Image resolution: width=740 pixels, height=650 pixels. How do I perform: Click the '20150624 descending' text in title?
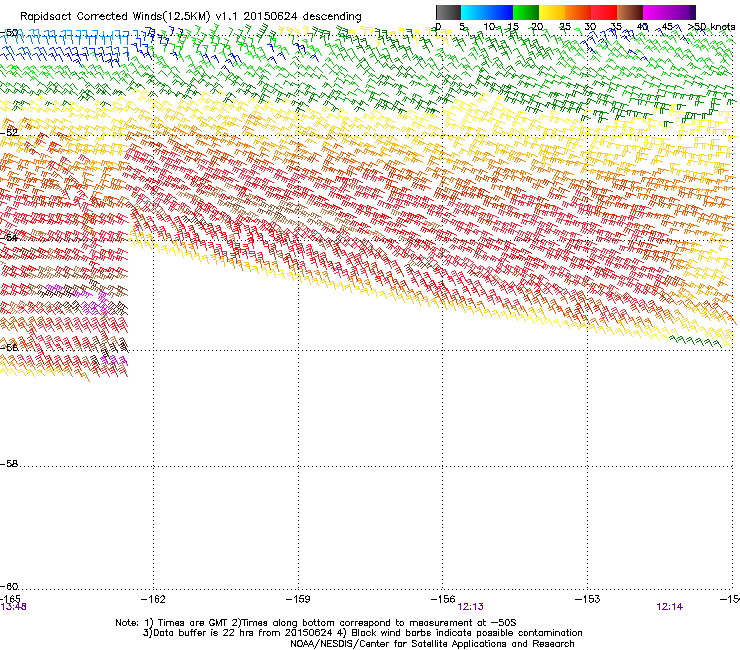[x=303, y=17]
